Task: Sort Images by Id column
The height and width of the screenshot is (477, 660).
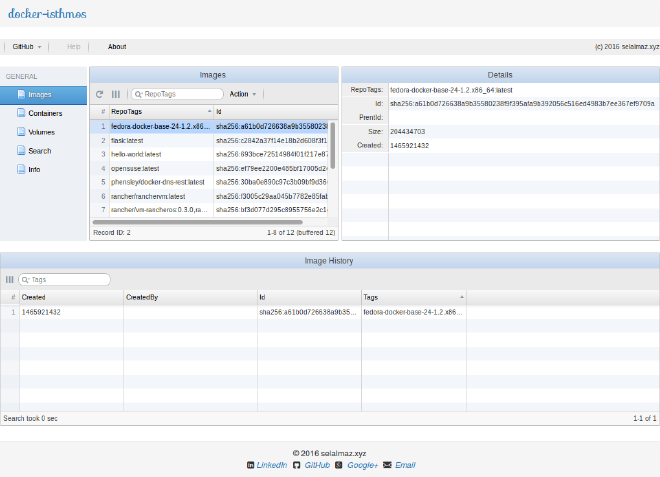Action: coord(271,112)
